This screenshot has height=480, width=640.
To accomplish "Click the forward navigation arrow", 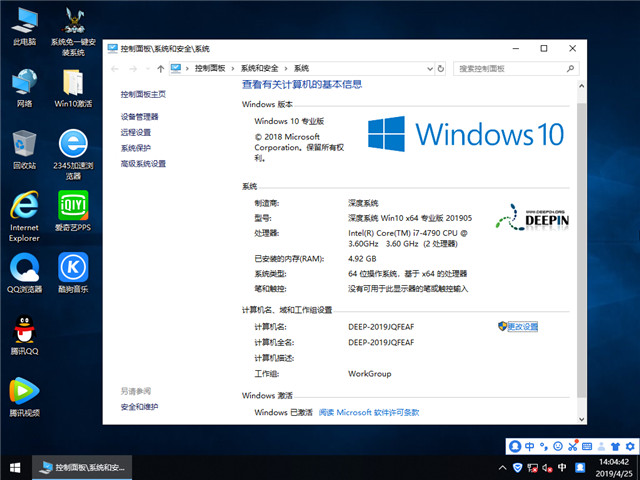I will (133, 69).
